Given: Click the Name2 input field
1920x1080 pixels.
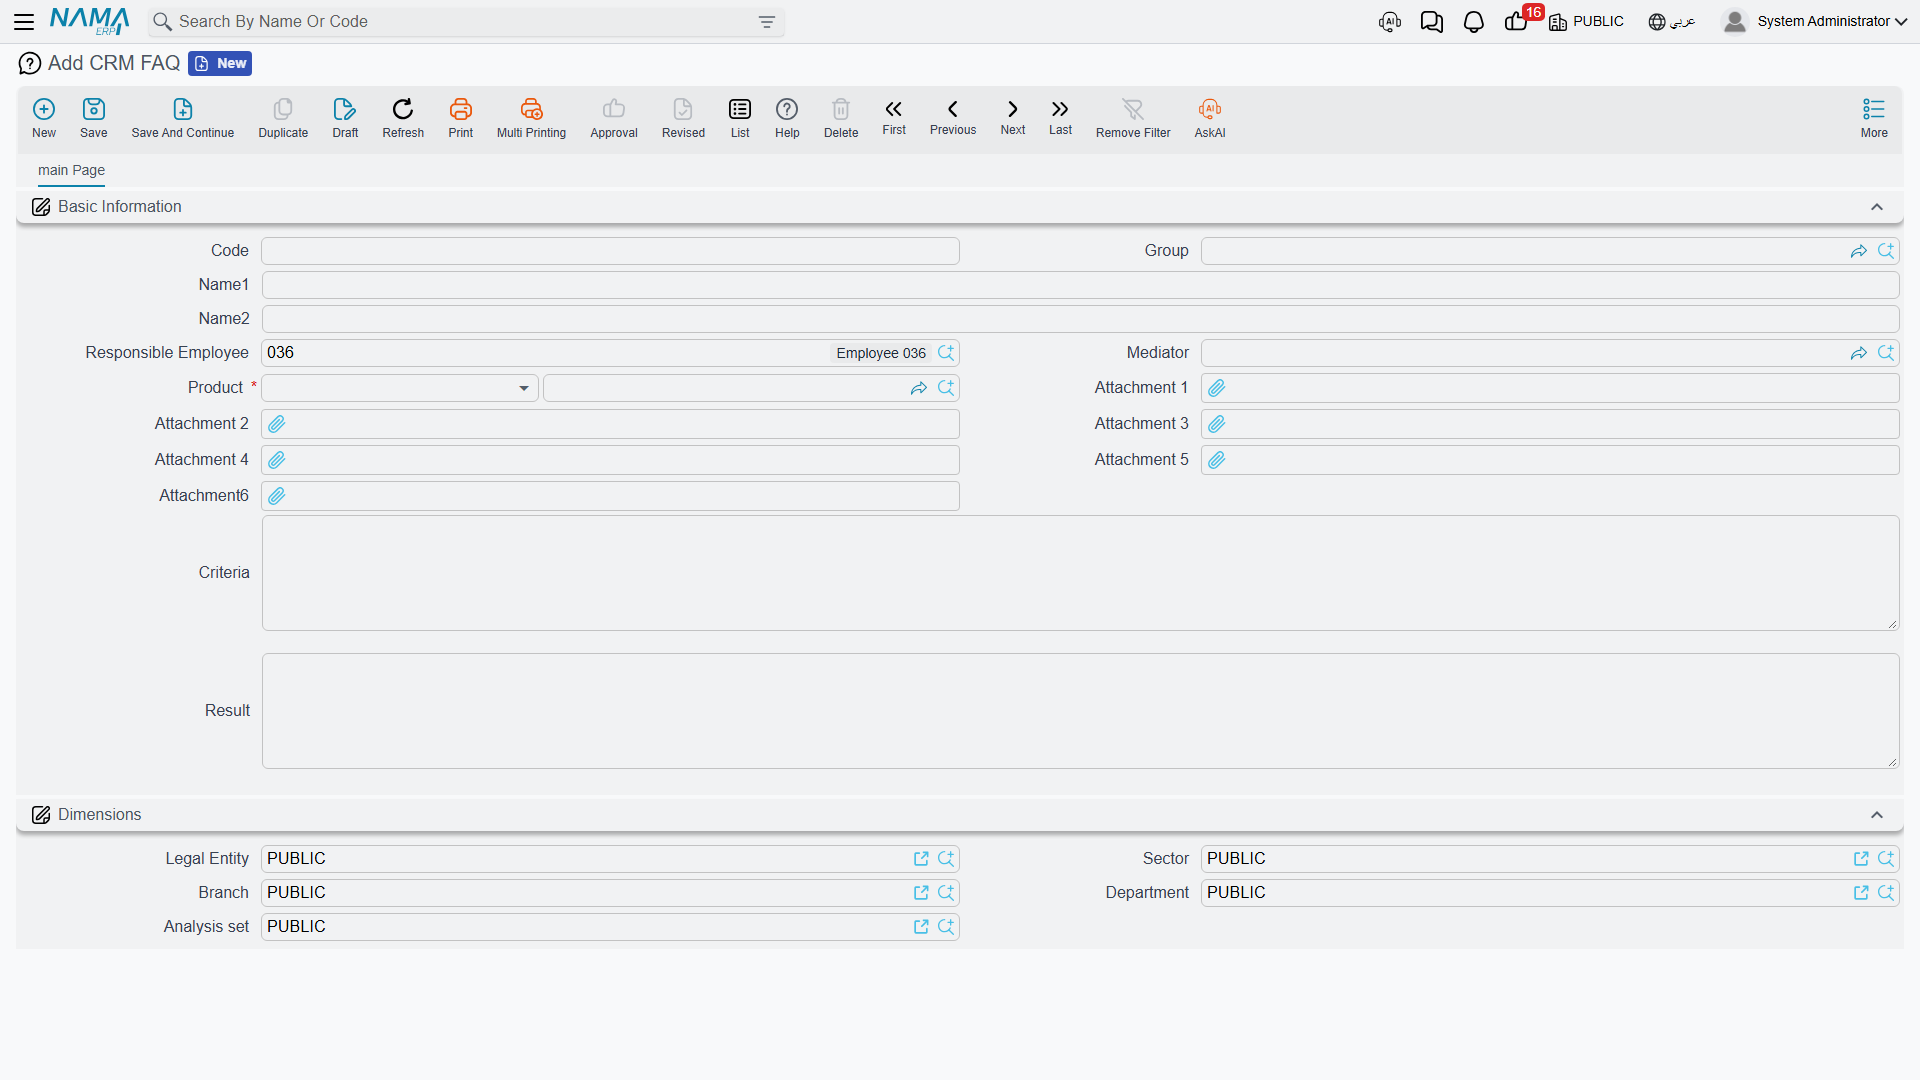Looking at the screenshot, I should 1080,319.
